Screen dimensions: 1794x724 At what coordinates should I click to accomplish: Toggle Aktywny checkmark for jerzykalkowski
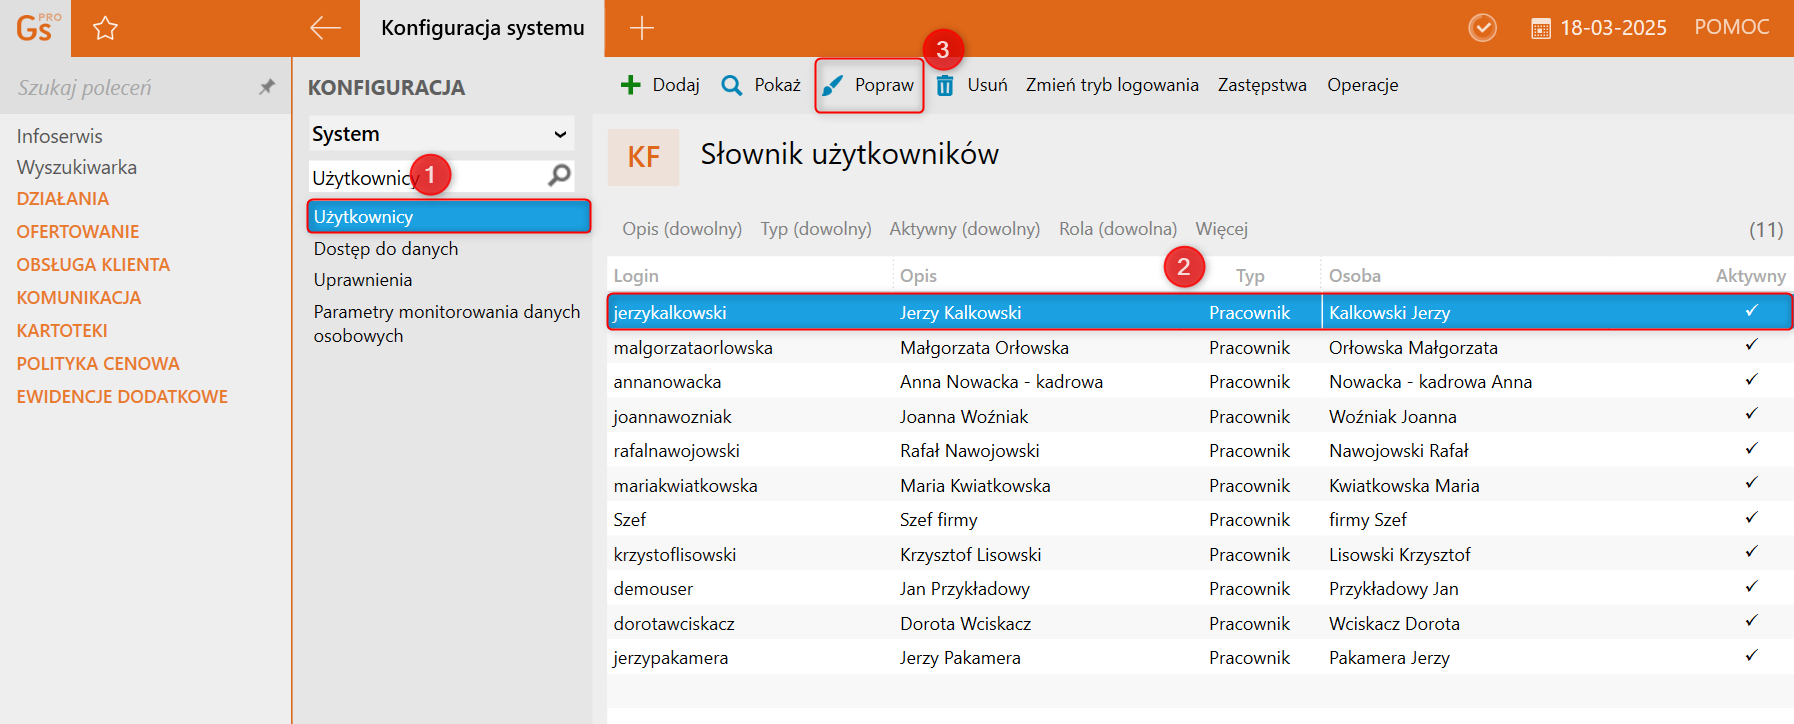click(1751, 311)
